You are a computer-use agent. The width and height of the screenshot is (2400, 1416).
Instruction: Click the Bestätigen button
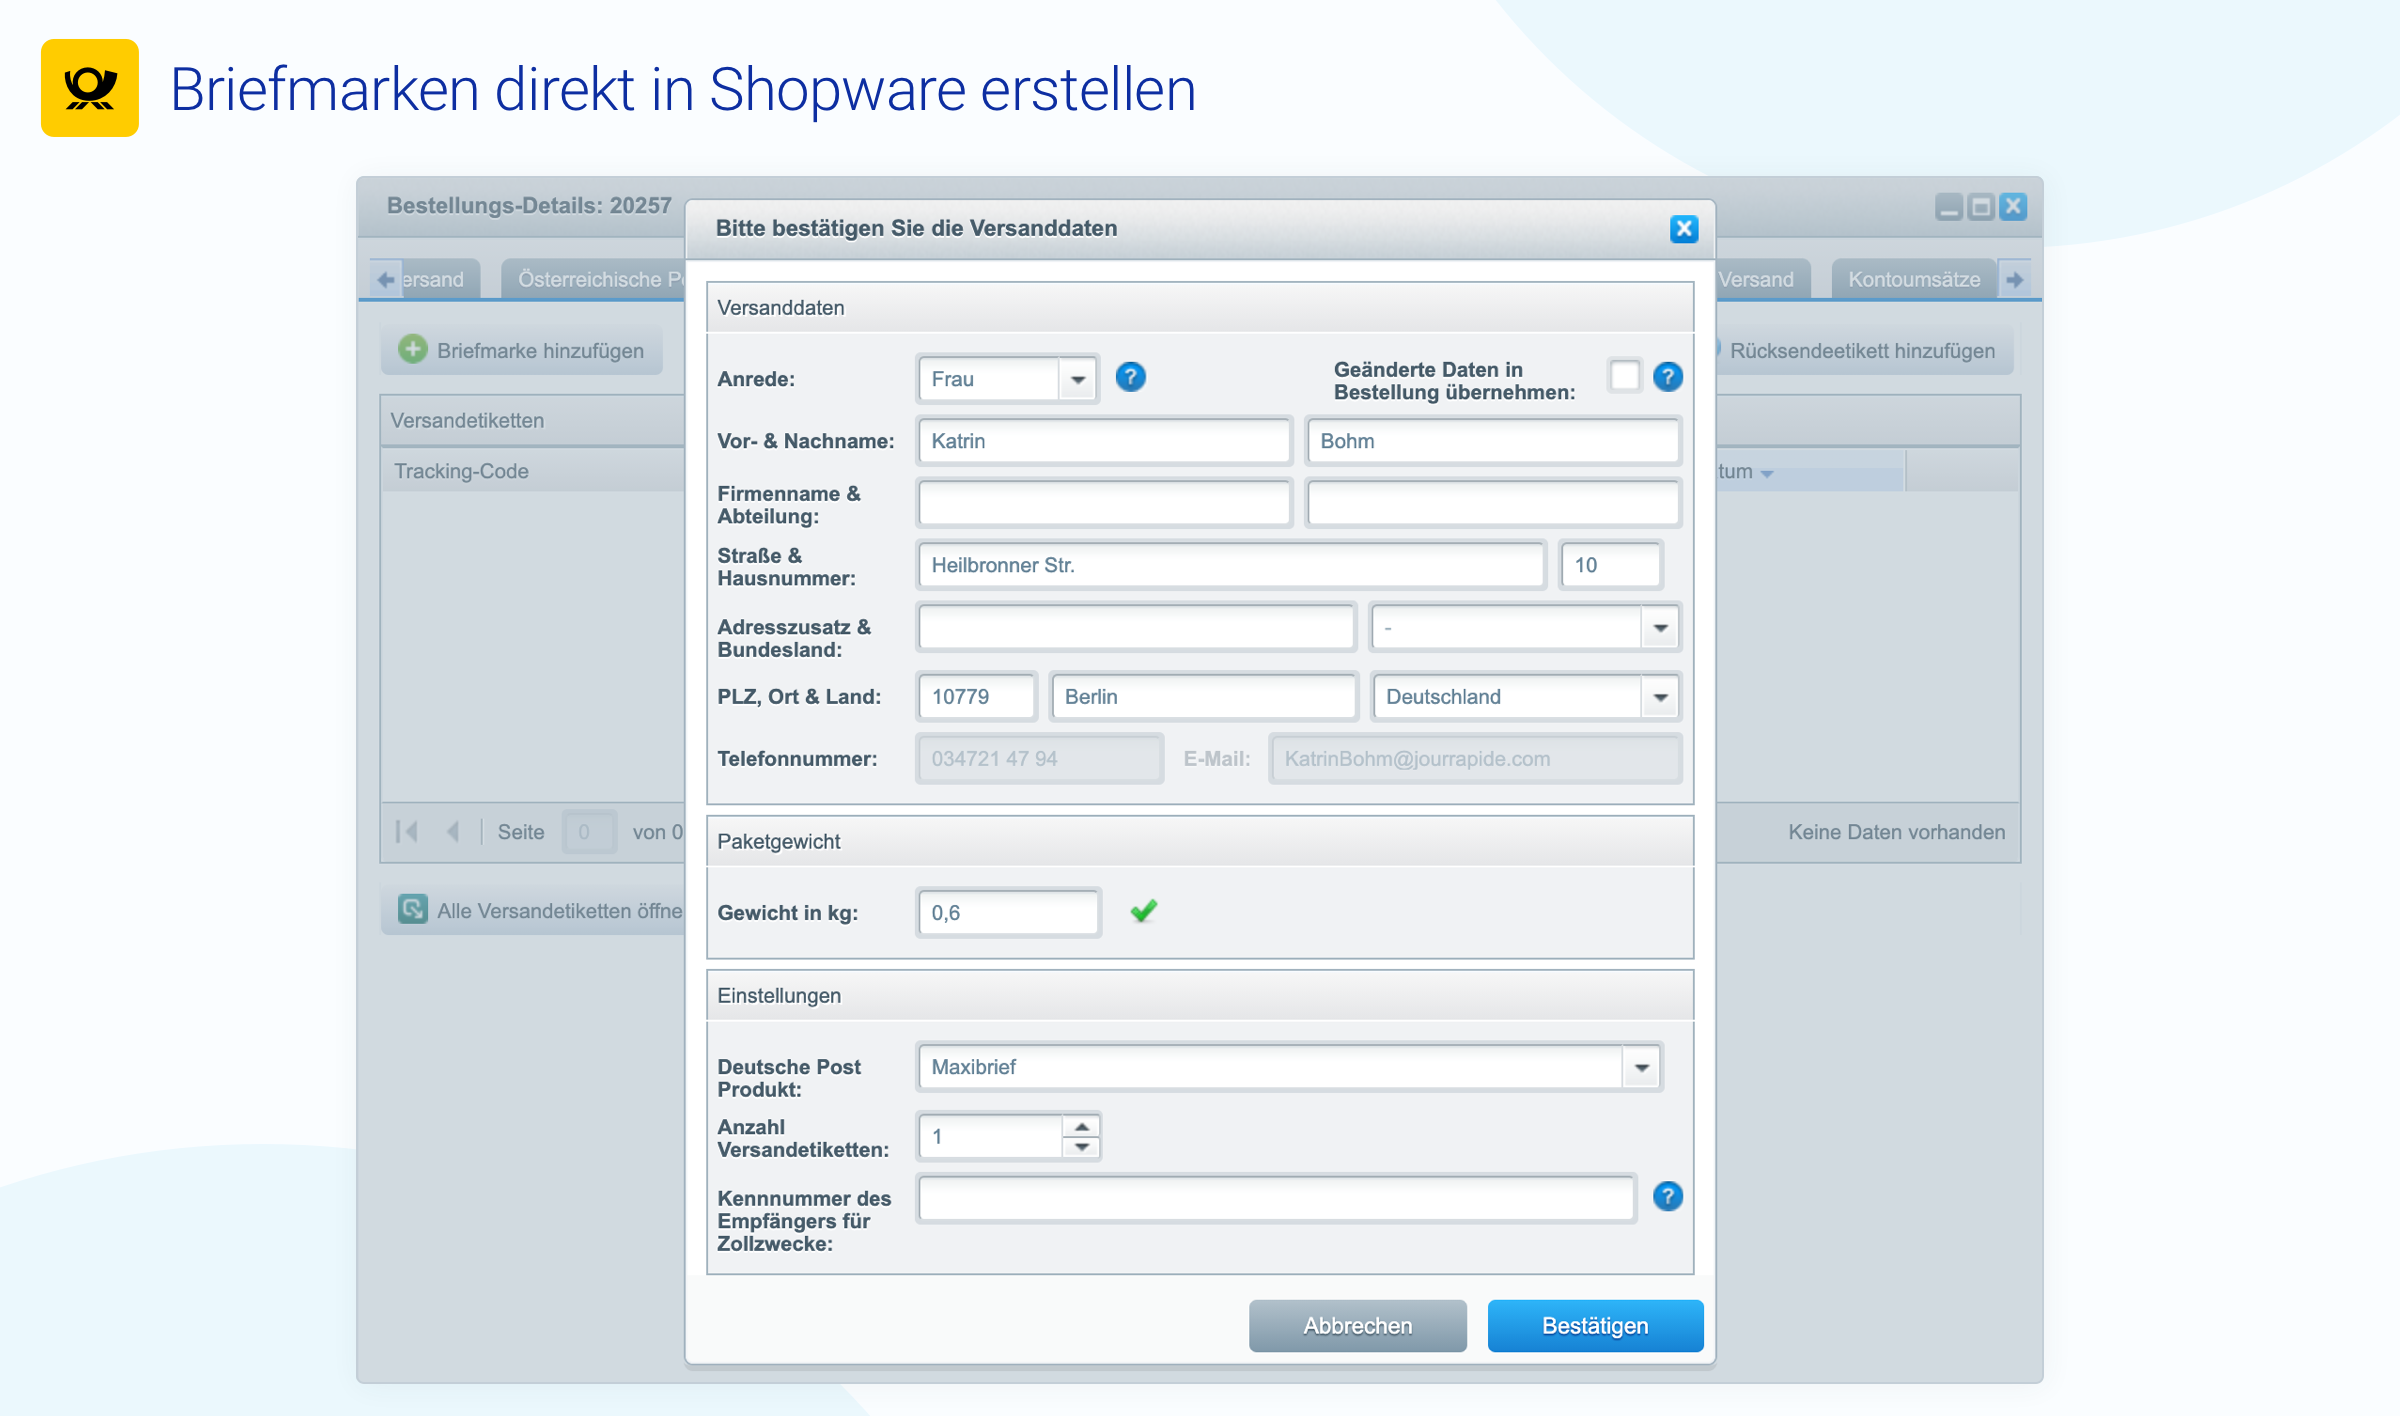1595,1326
